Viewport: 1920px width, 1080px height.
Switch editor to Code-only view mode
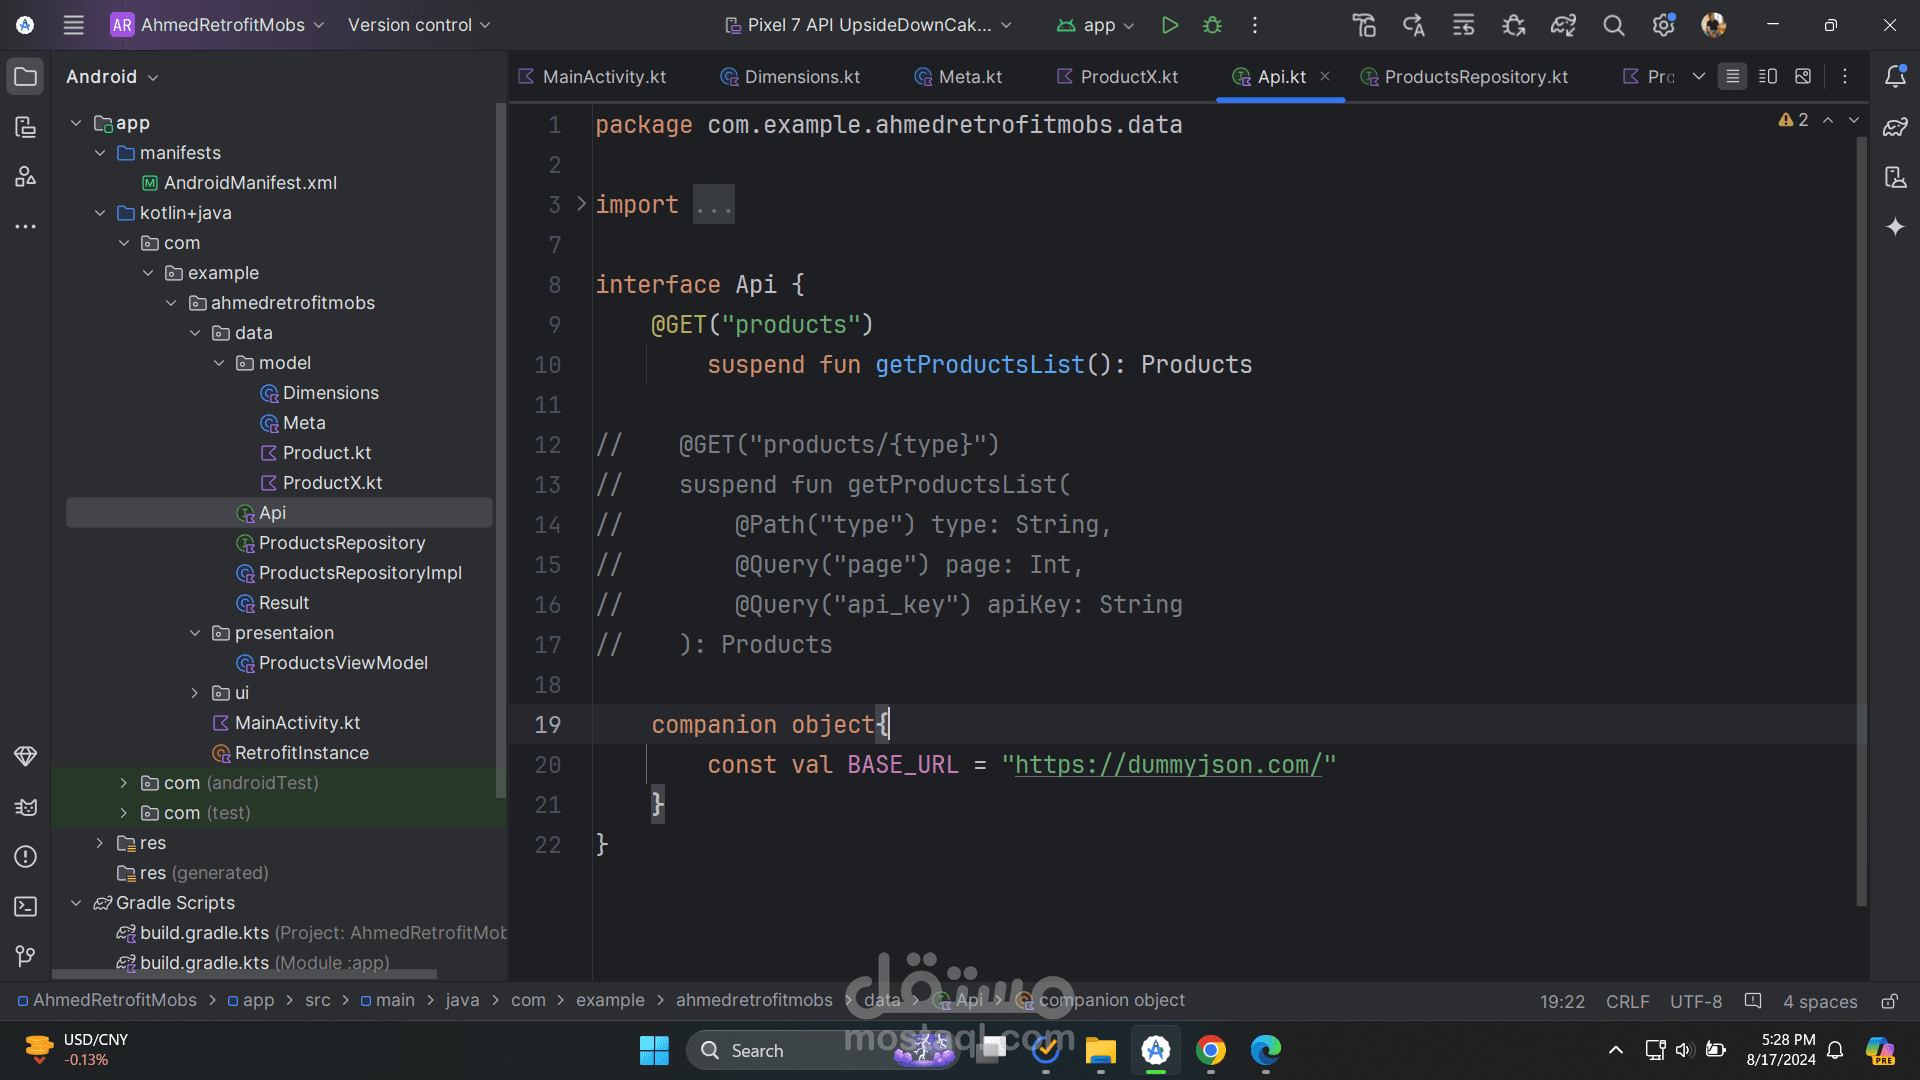[x=1732, y=77]
